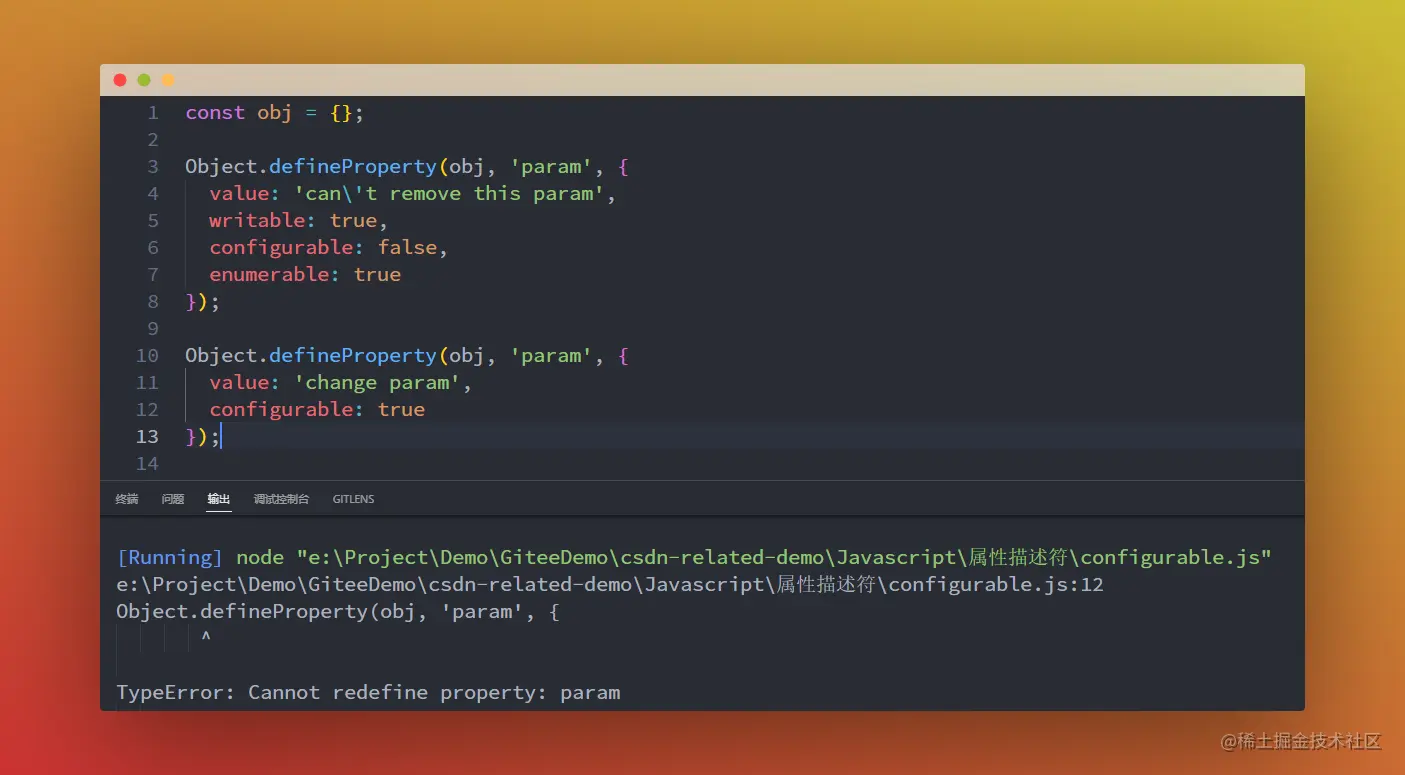Click the red close dot in title bar
Screen dimensions: 1405x775
(x=120, y=80)
